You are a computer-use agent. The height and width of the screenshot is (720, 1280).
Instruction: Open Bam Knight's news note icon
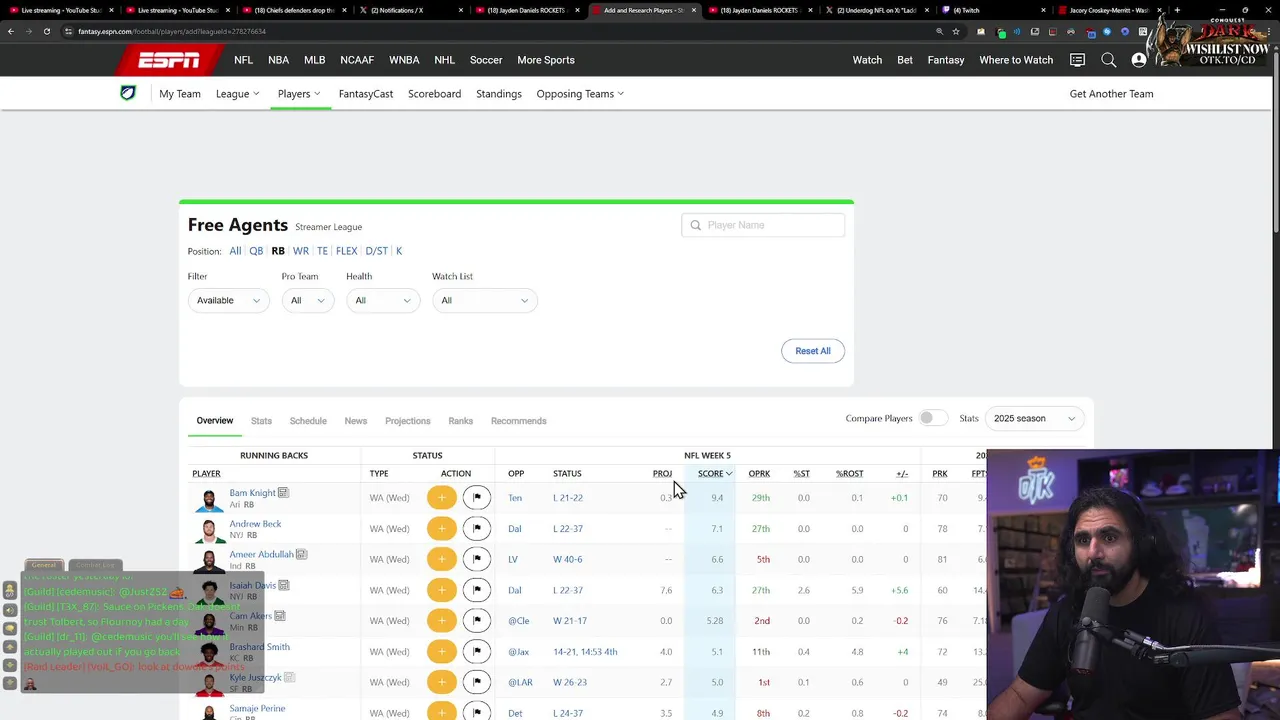click(x=284, y=493)
